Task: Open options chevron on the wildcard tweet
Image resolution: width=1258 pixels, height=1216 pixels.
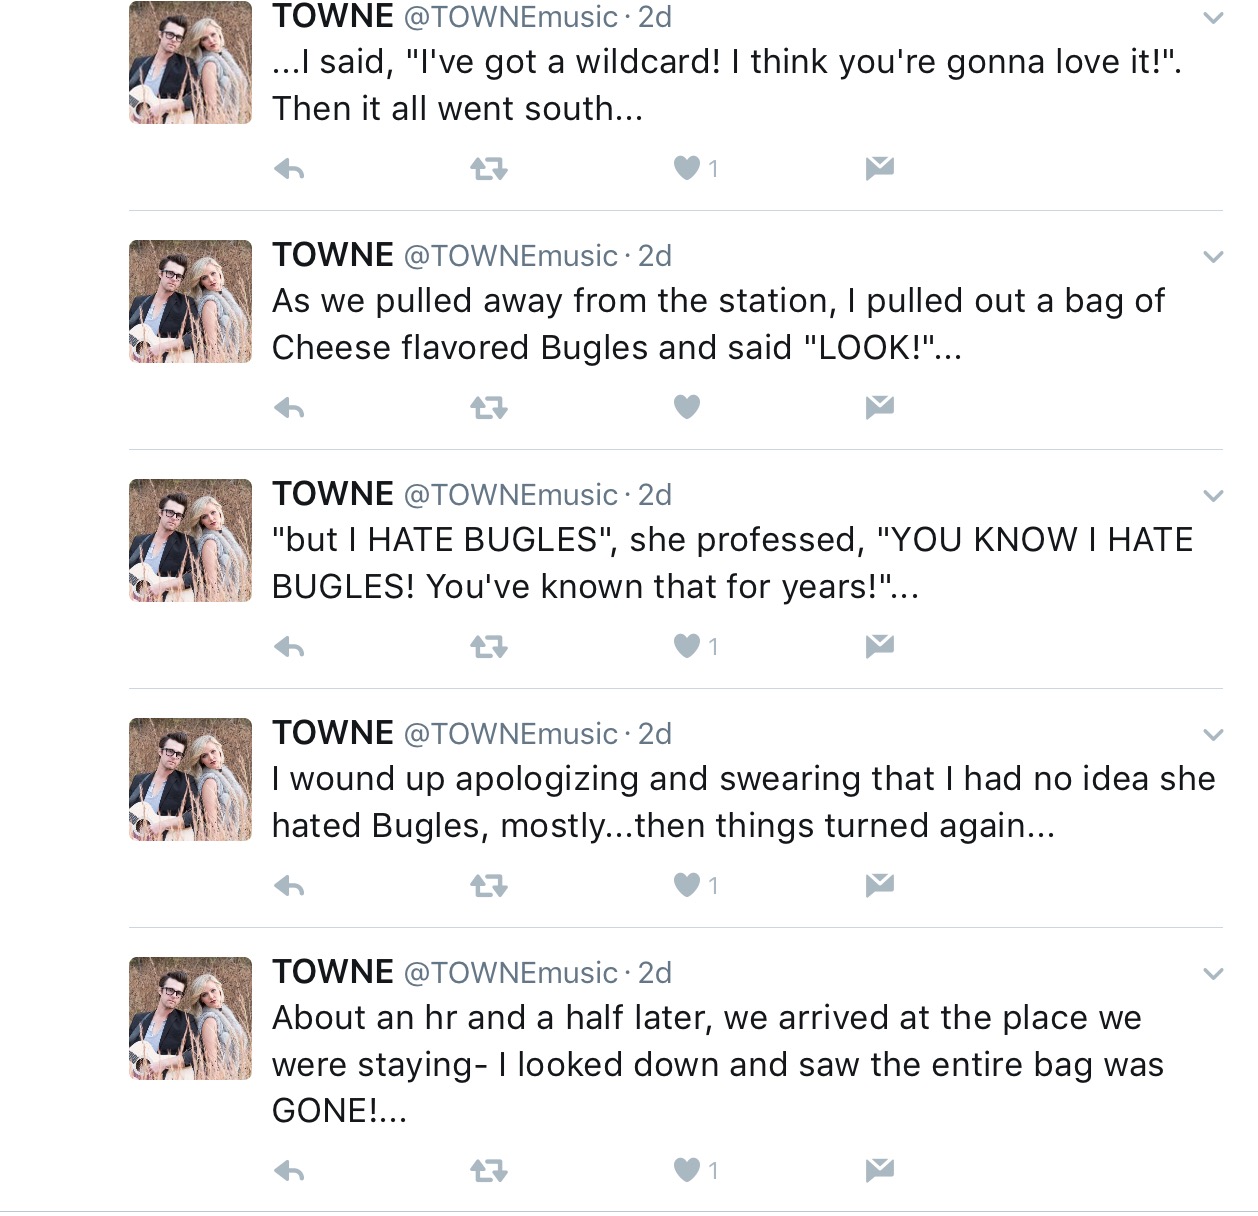Action: (x=1213, y=18)
